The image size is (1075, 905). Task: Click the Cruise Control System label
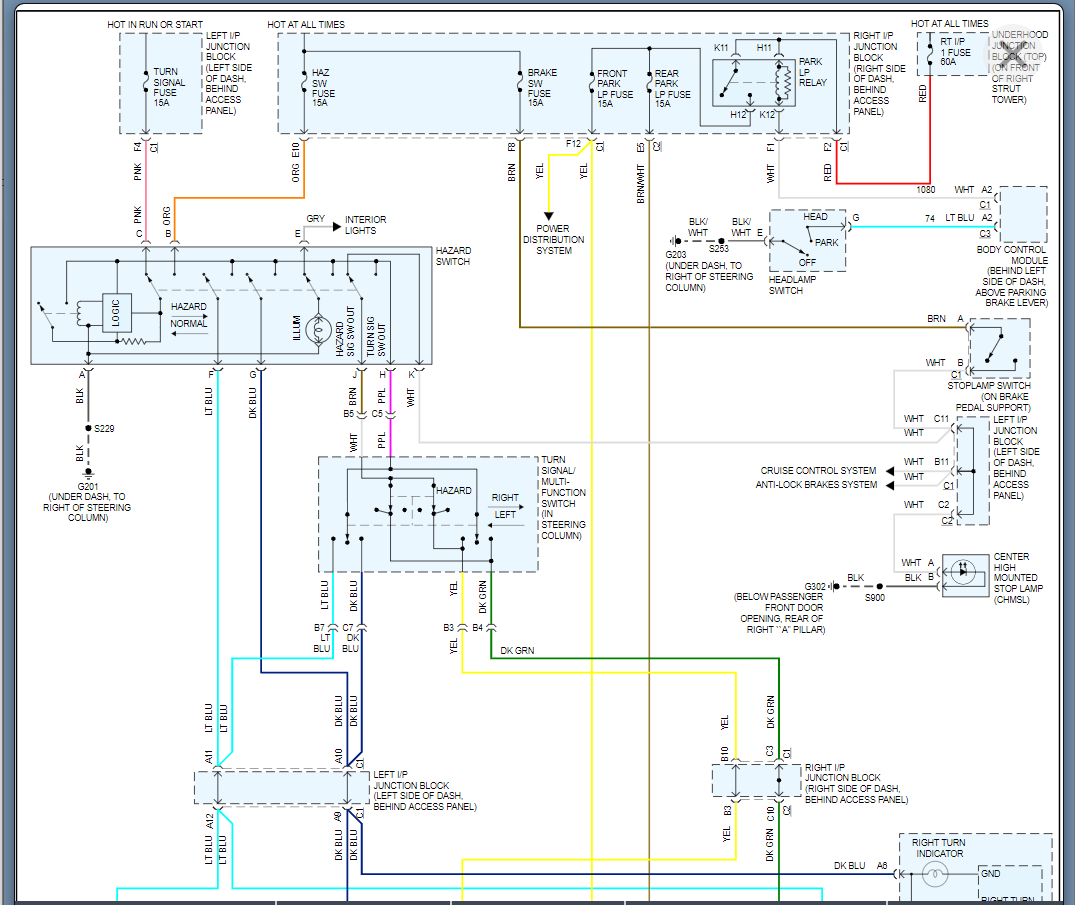coord(818,470)
